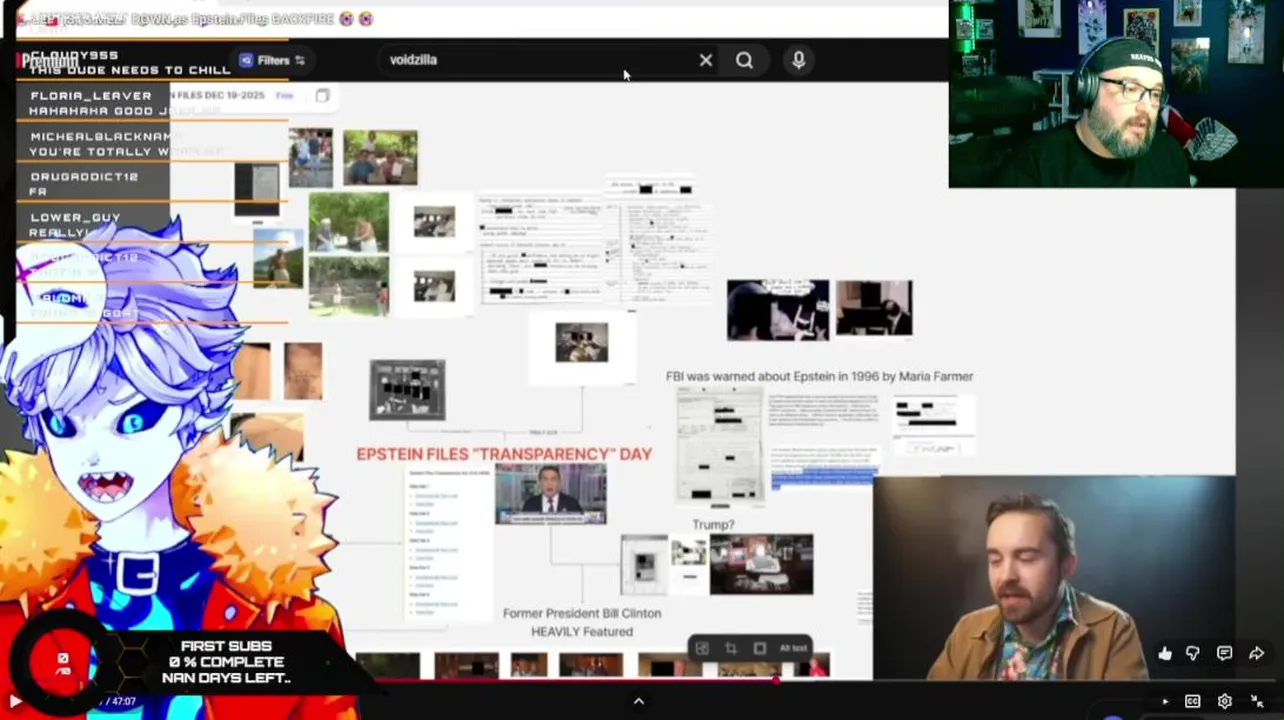Image resolution: width=1284 pixels, height=720 pixels.
Task: Open the black redacted grid image thumbnail
Action: coord(407,390)
